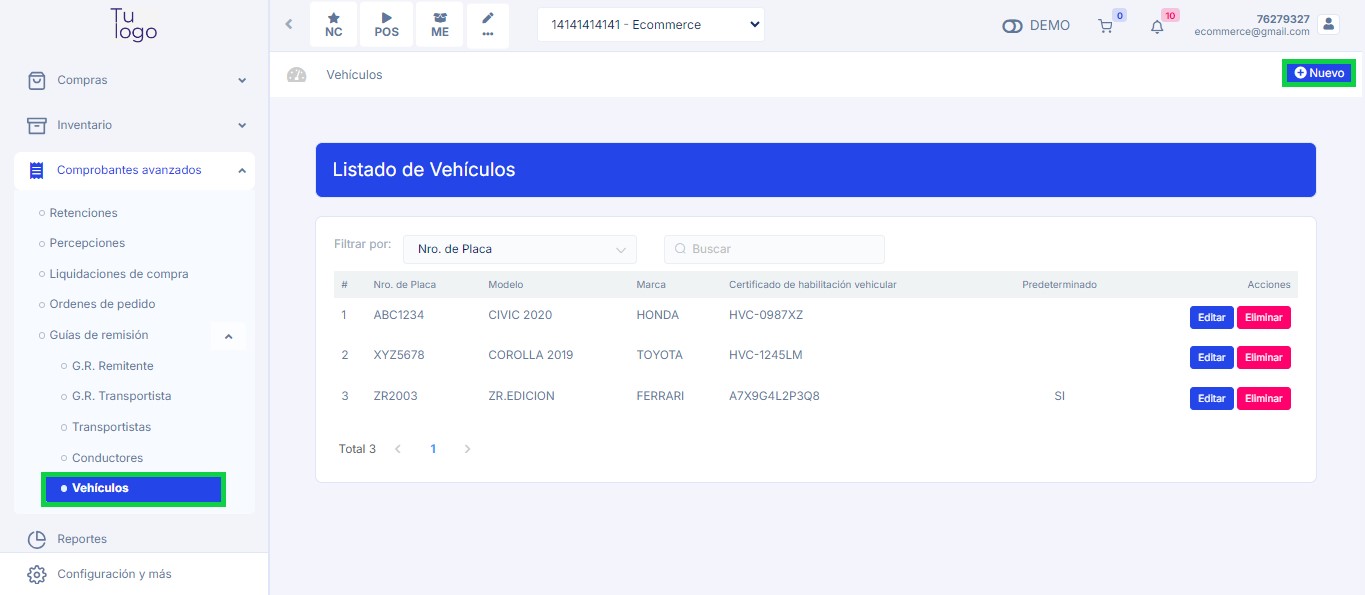Collapse the sidebar with the left arrow
Viewport: 1365px width, 595px height.
(x=289, y=25)
